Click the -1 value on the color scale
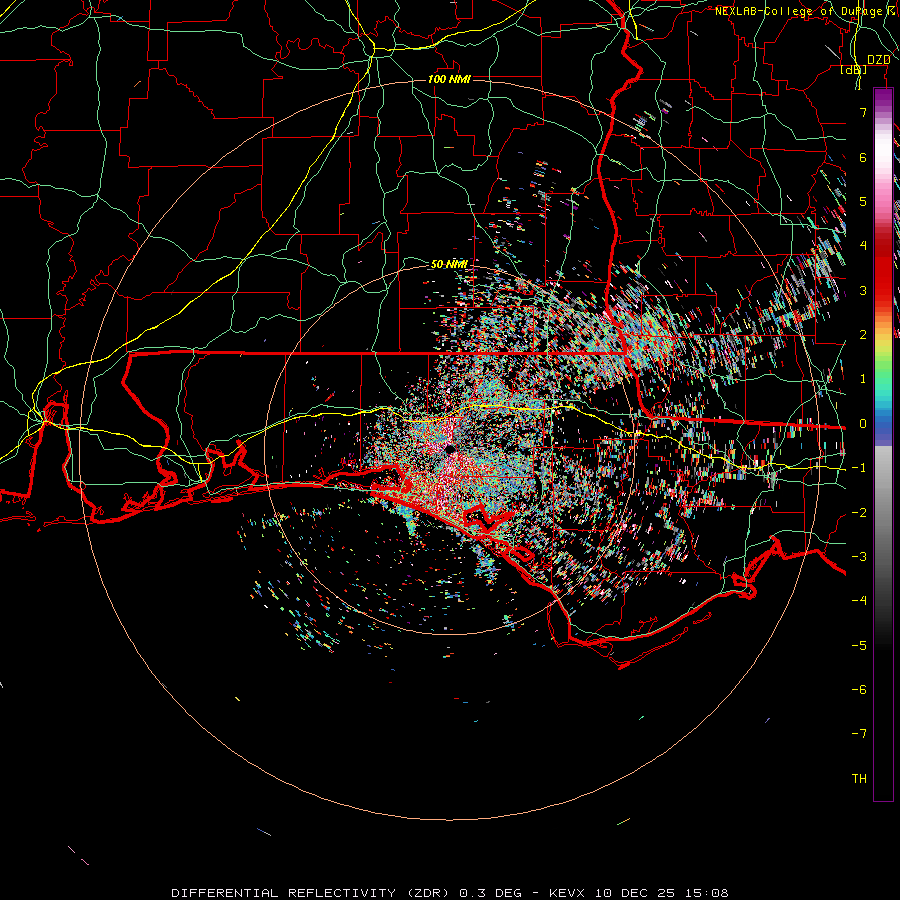 pos(859,468)
